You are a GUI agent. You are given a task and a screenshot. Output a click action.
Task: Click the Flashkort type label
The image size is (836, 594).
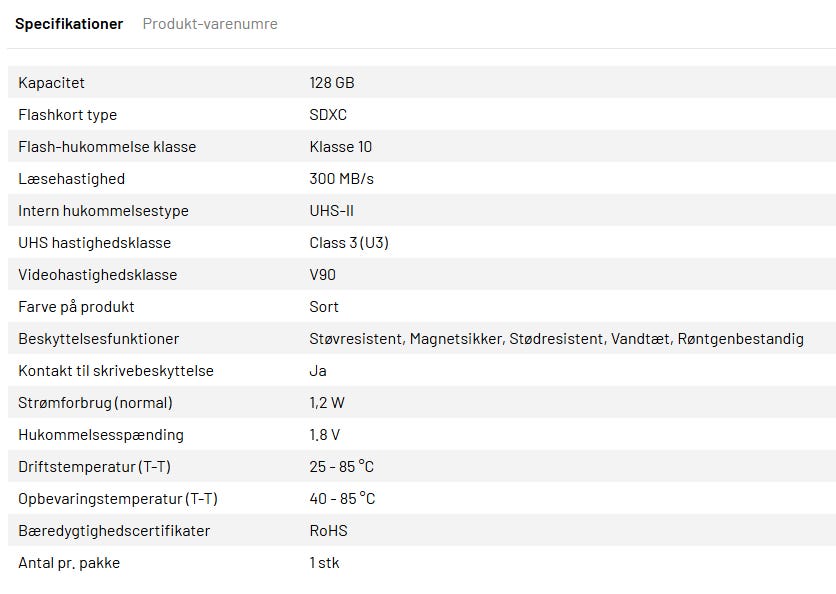[67, 115]
